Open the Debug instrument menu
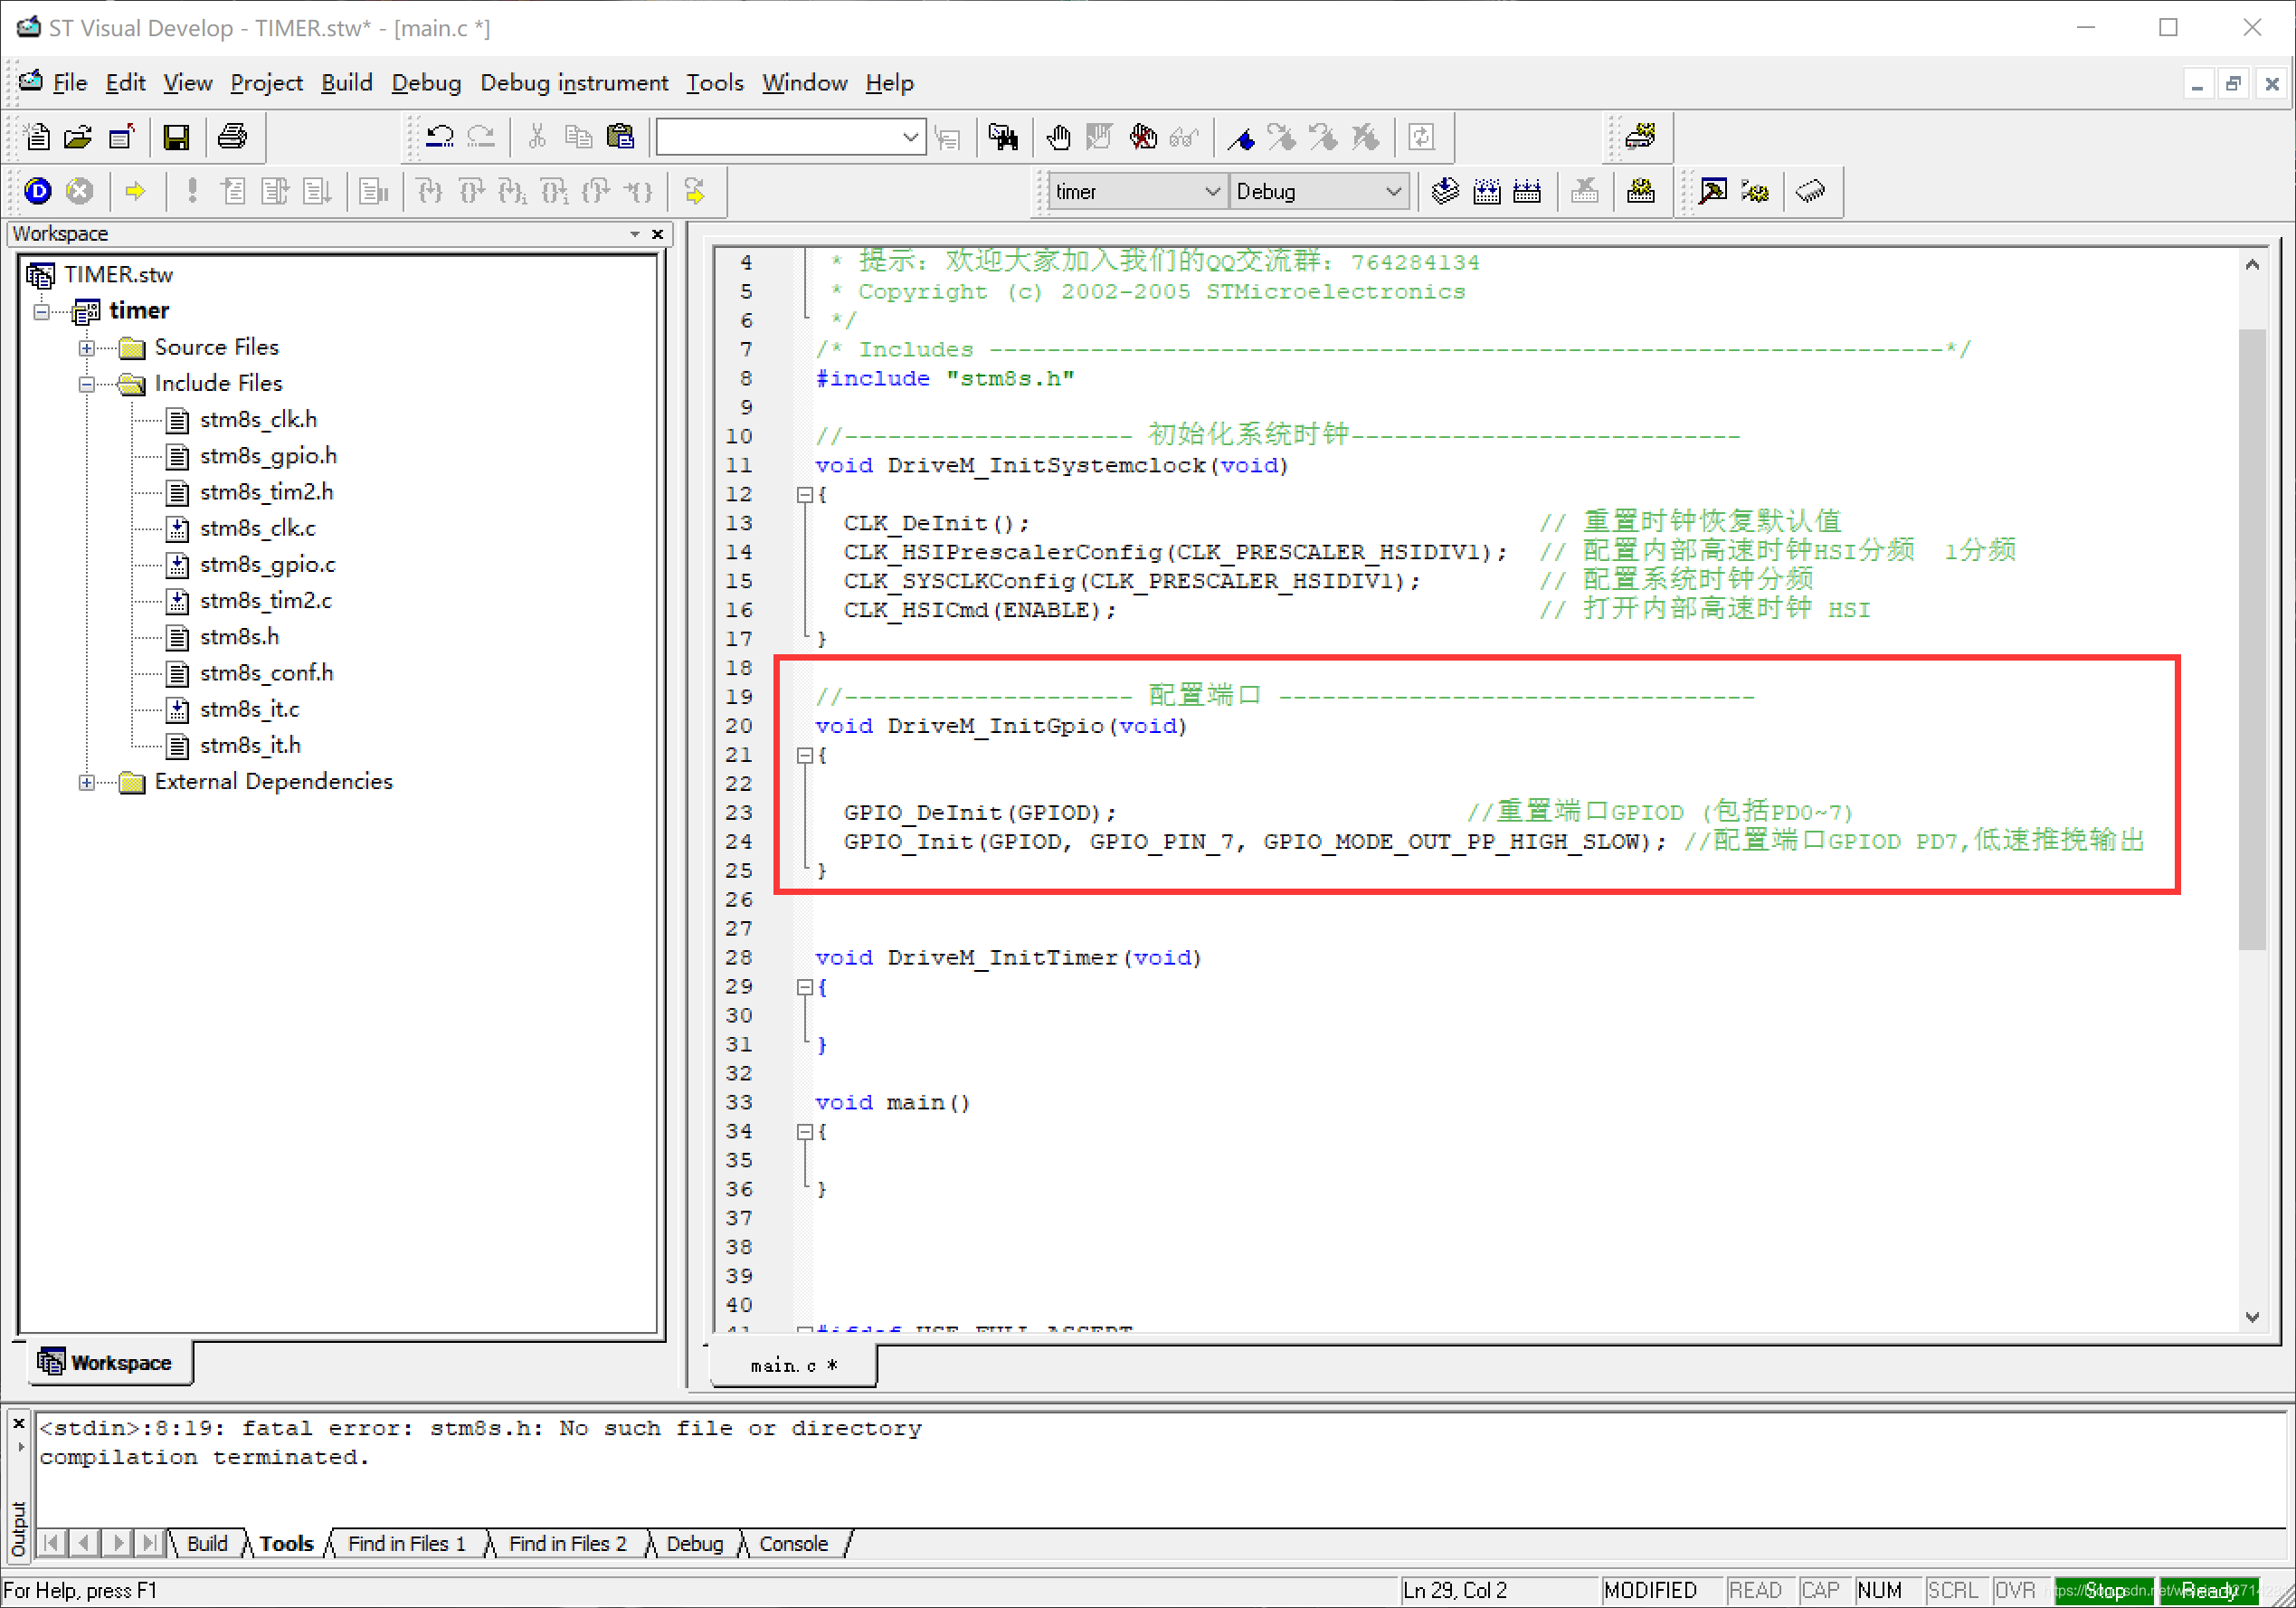2296x1608 pixels. (x=574, y=83)
